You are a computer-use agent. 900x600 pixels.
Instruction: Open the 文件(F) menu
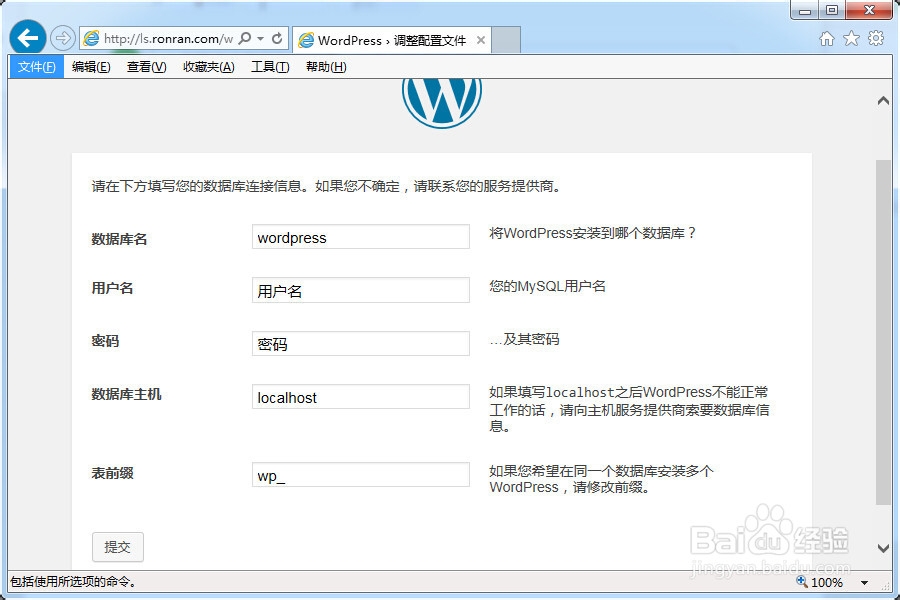pos(36,67)
